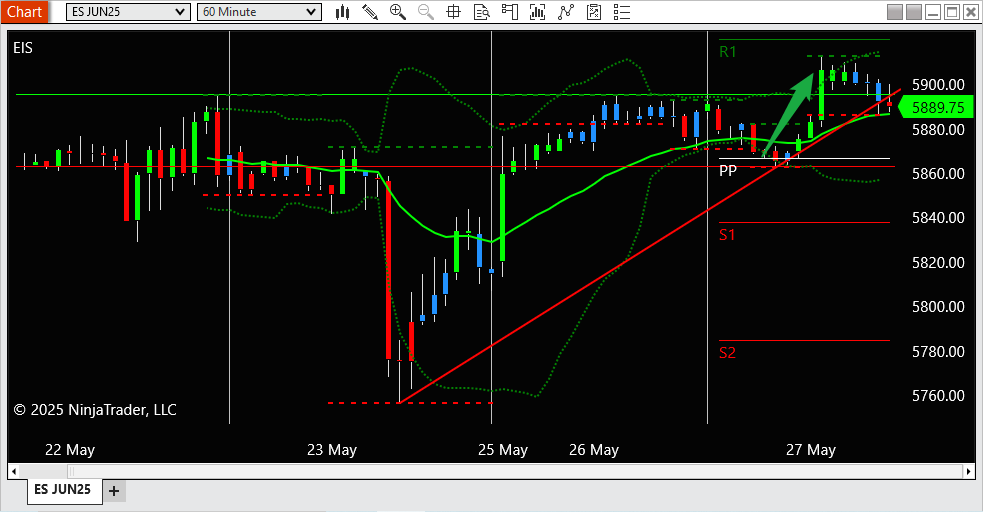Click the 23 May date label

332,450
